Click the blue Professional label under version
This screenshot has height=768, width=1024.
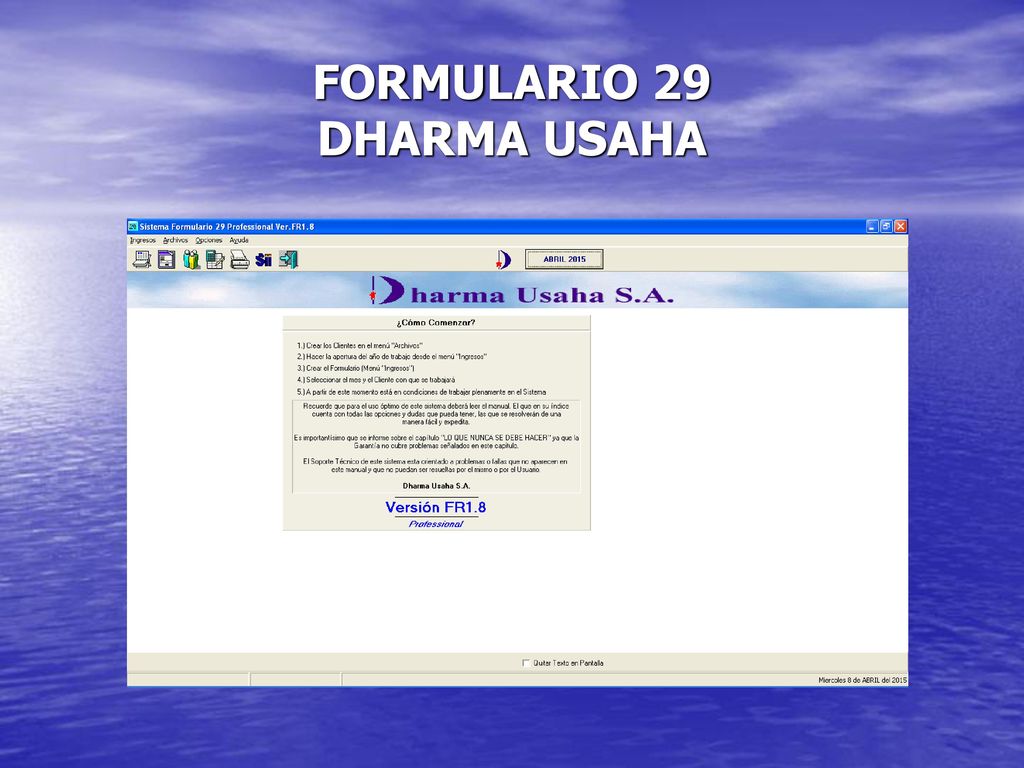click(436, 524)
